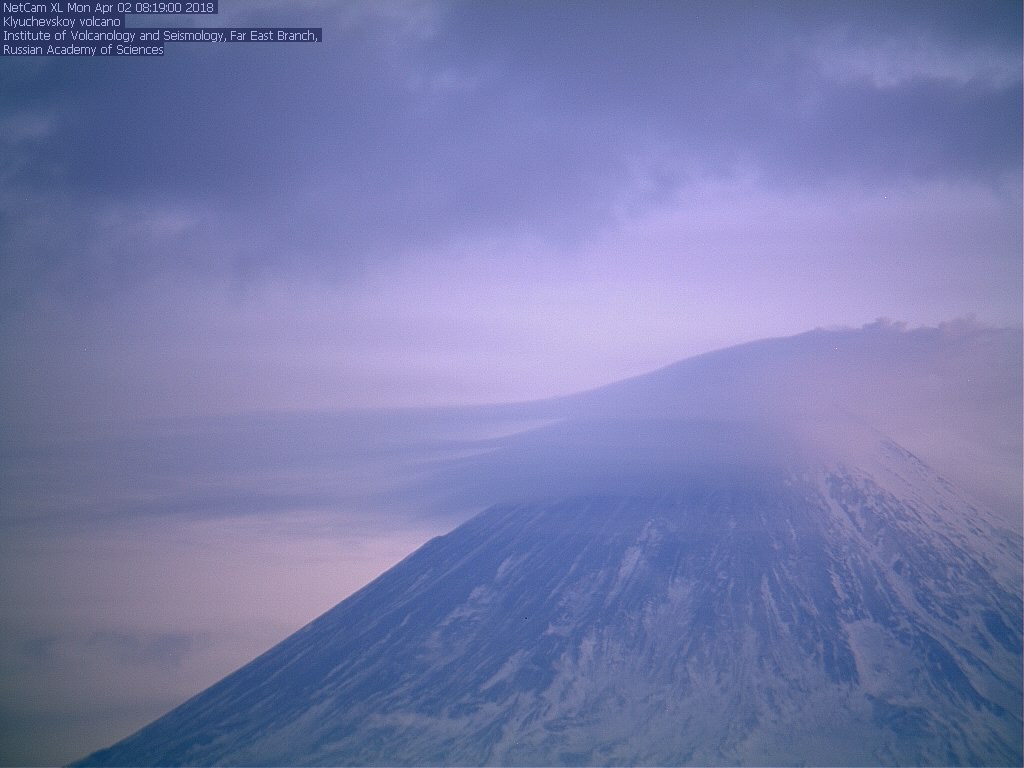Click the NetCam XL timestamp overlay text
The width and height of the screenshot is (1024, 768).
coord(108,8)
